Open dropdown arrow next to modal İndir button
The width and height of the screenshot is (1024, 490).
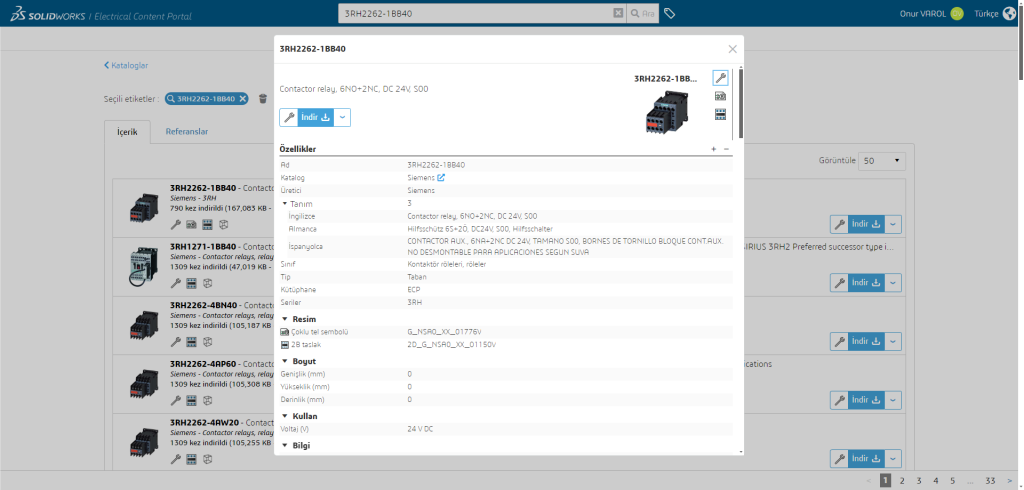(x=343, y=117)
